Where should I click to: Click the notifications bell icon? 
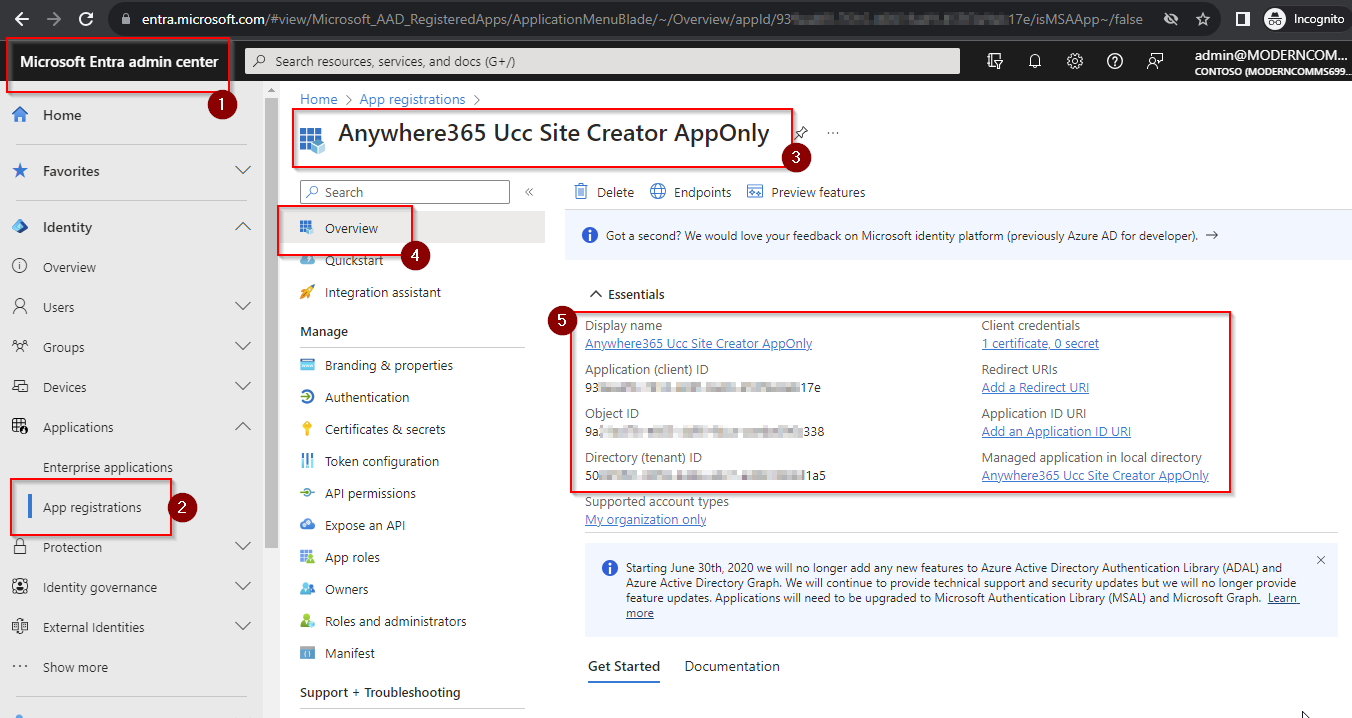tap(1035, 61)
